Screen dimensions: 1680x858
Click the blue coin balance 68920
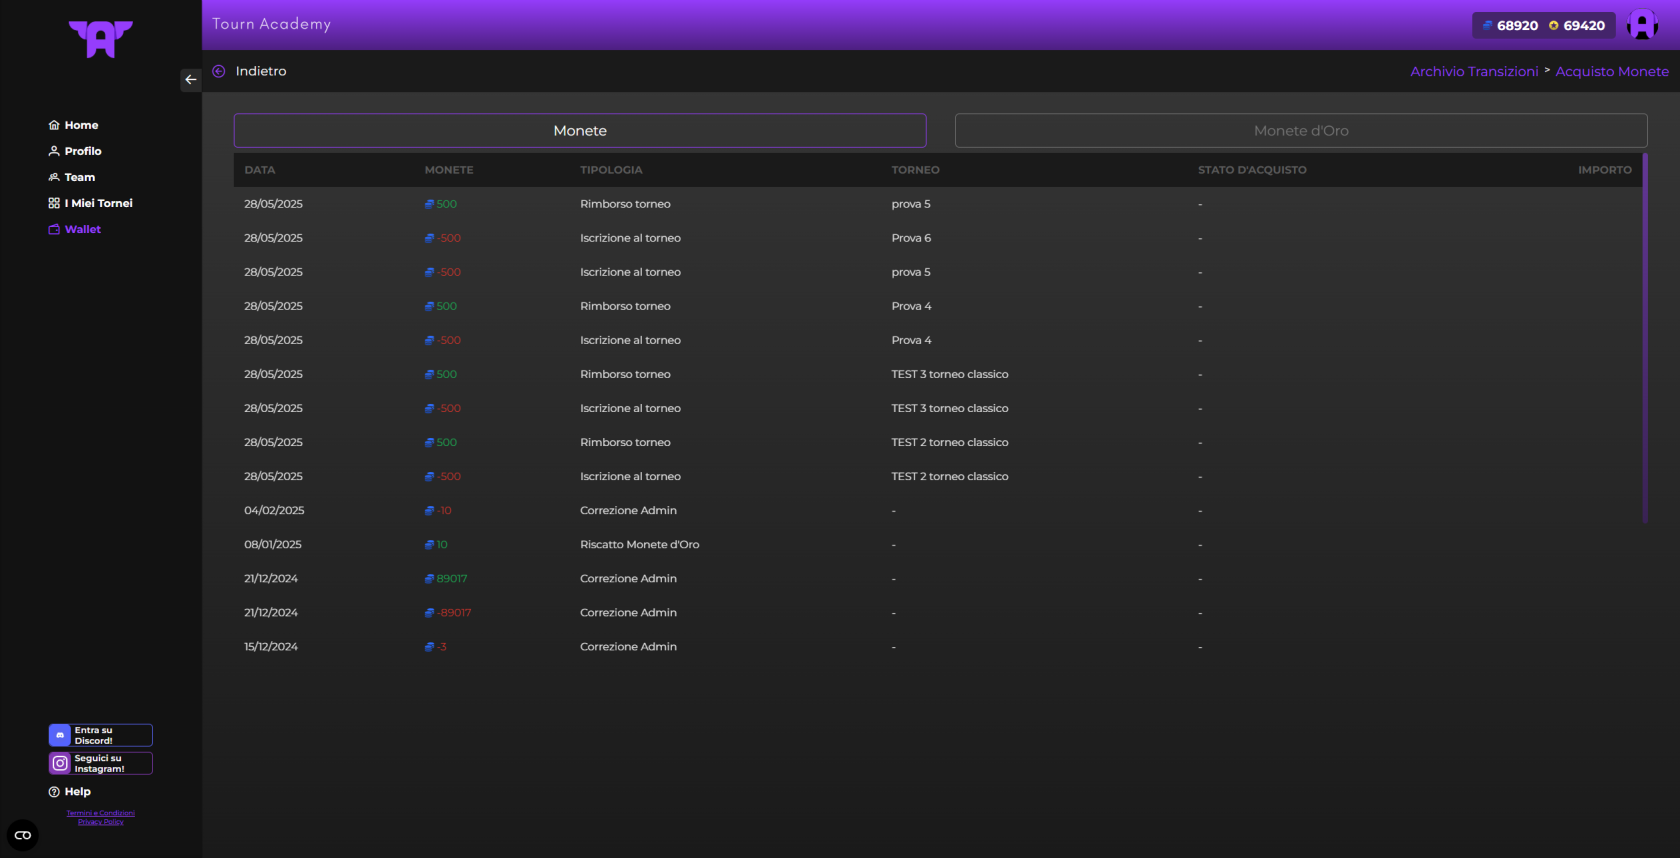pyautogui.click(x=1510, y=26)
